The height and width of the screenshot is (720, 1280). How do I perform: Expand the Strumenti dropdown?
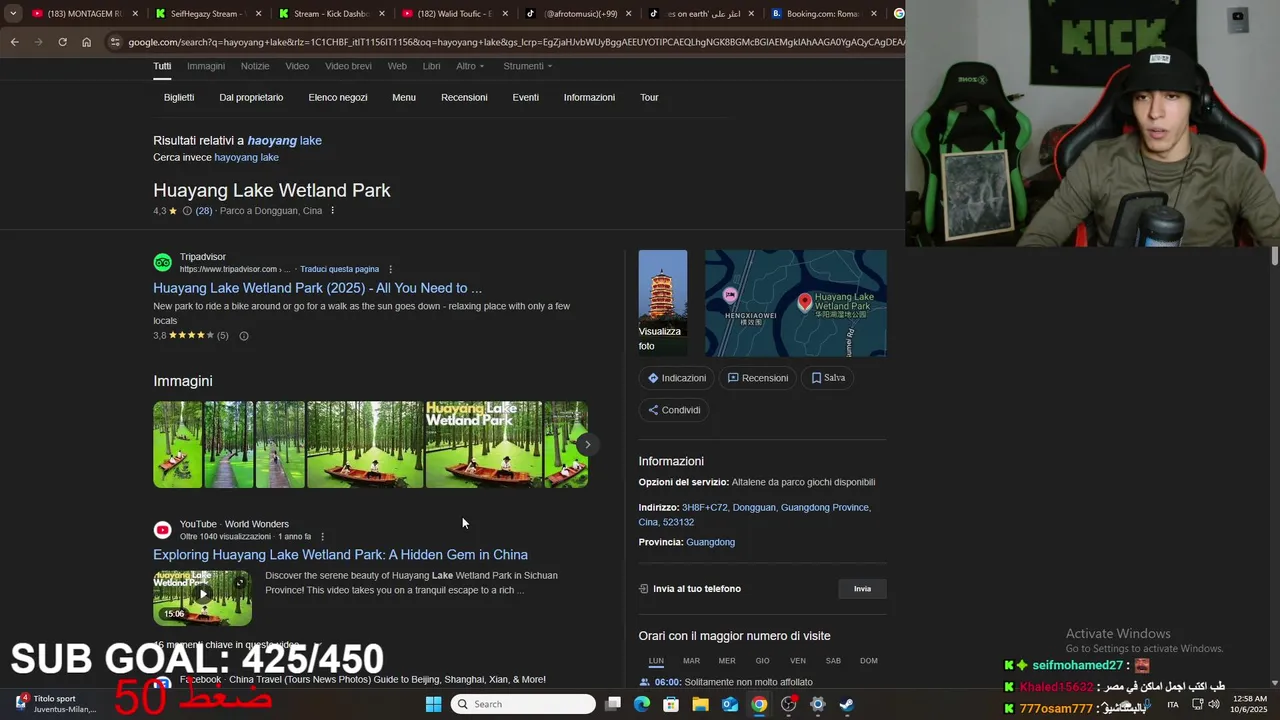pos(527,66)
